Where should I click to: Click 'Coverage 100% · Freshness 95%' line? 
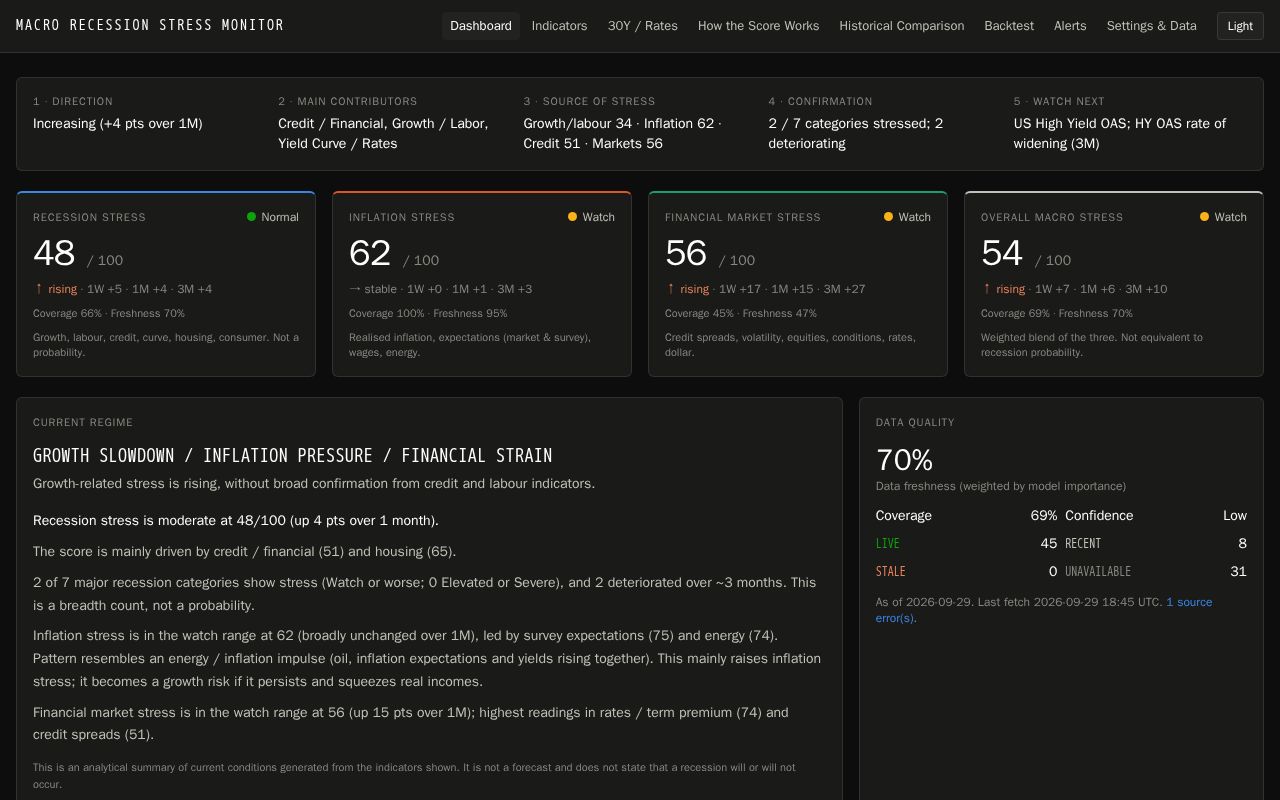(x=428, y=313)
